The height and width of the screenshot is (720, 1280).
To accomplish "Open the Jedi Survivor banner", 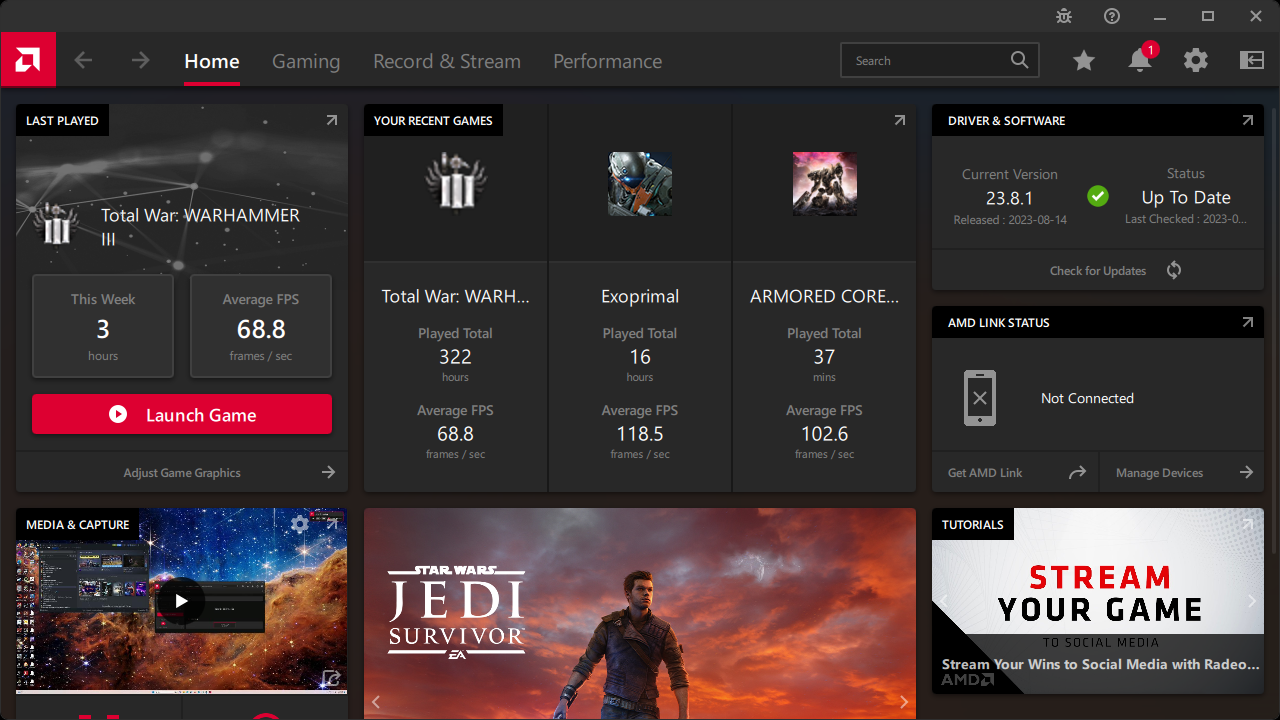I will 640,614.
